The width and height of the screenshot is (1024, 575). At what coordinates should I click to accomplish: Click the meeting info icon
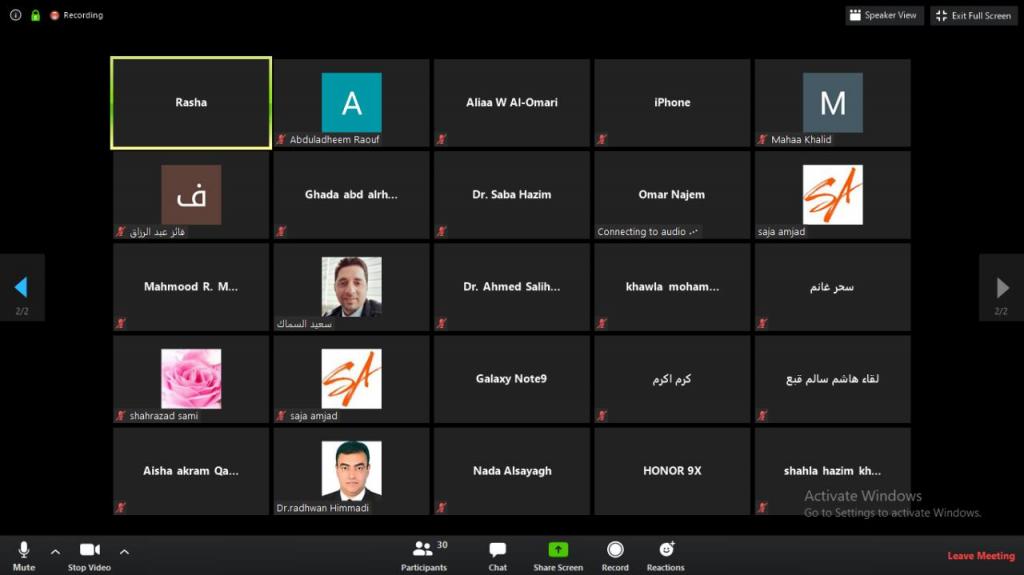pyautogui.click(x=15, y=15)
